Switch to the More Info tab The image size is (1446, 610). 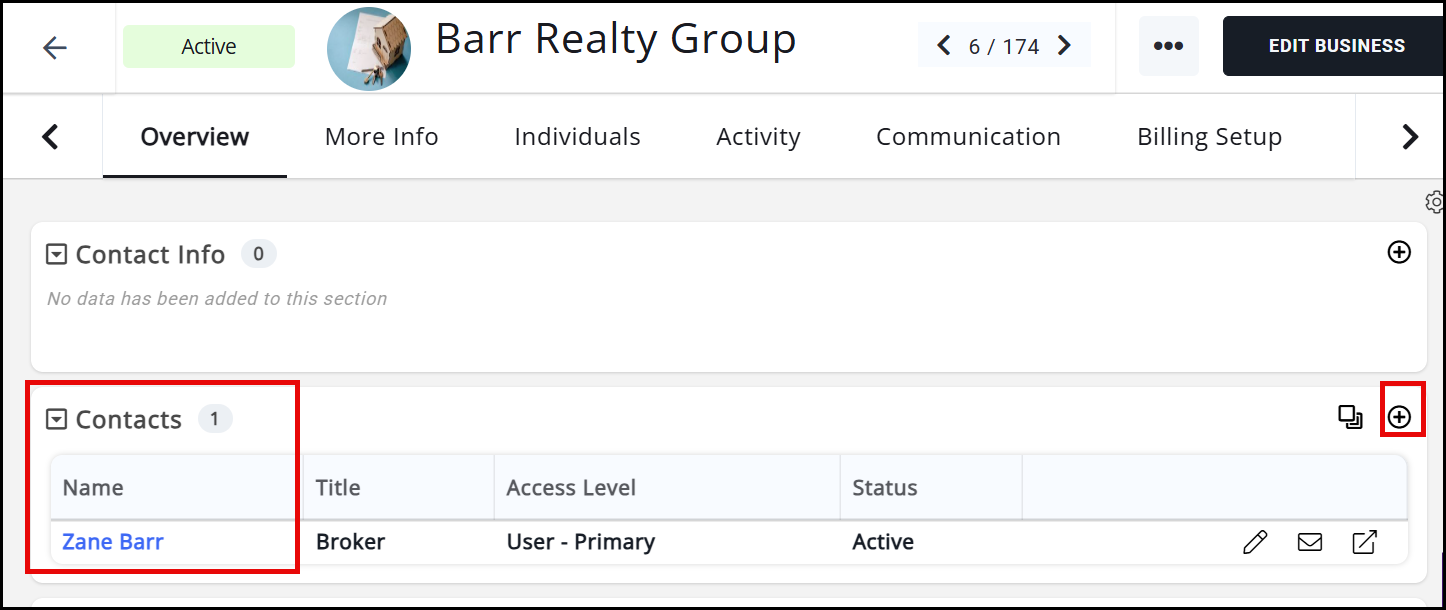click(x=381, y=137)
